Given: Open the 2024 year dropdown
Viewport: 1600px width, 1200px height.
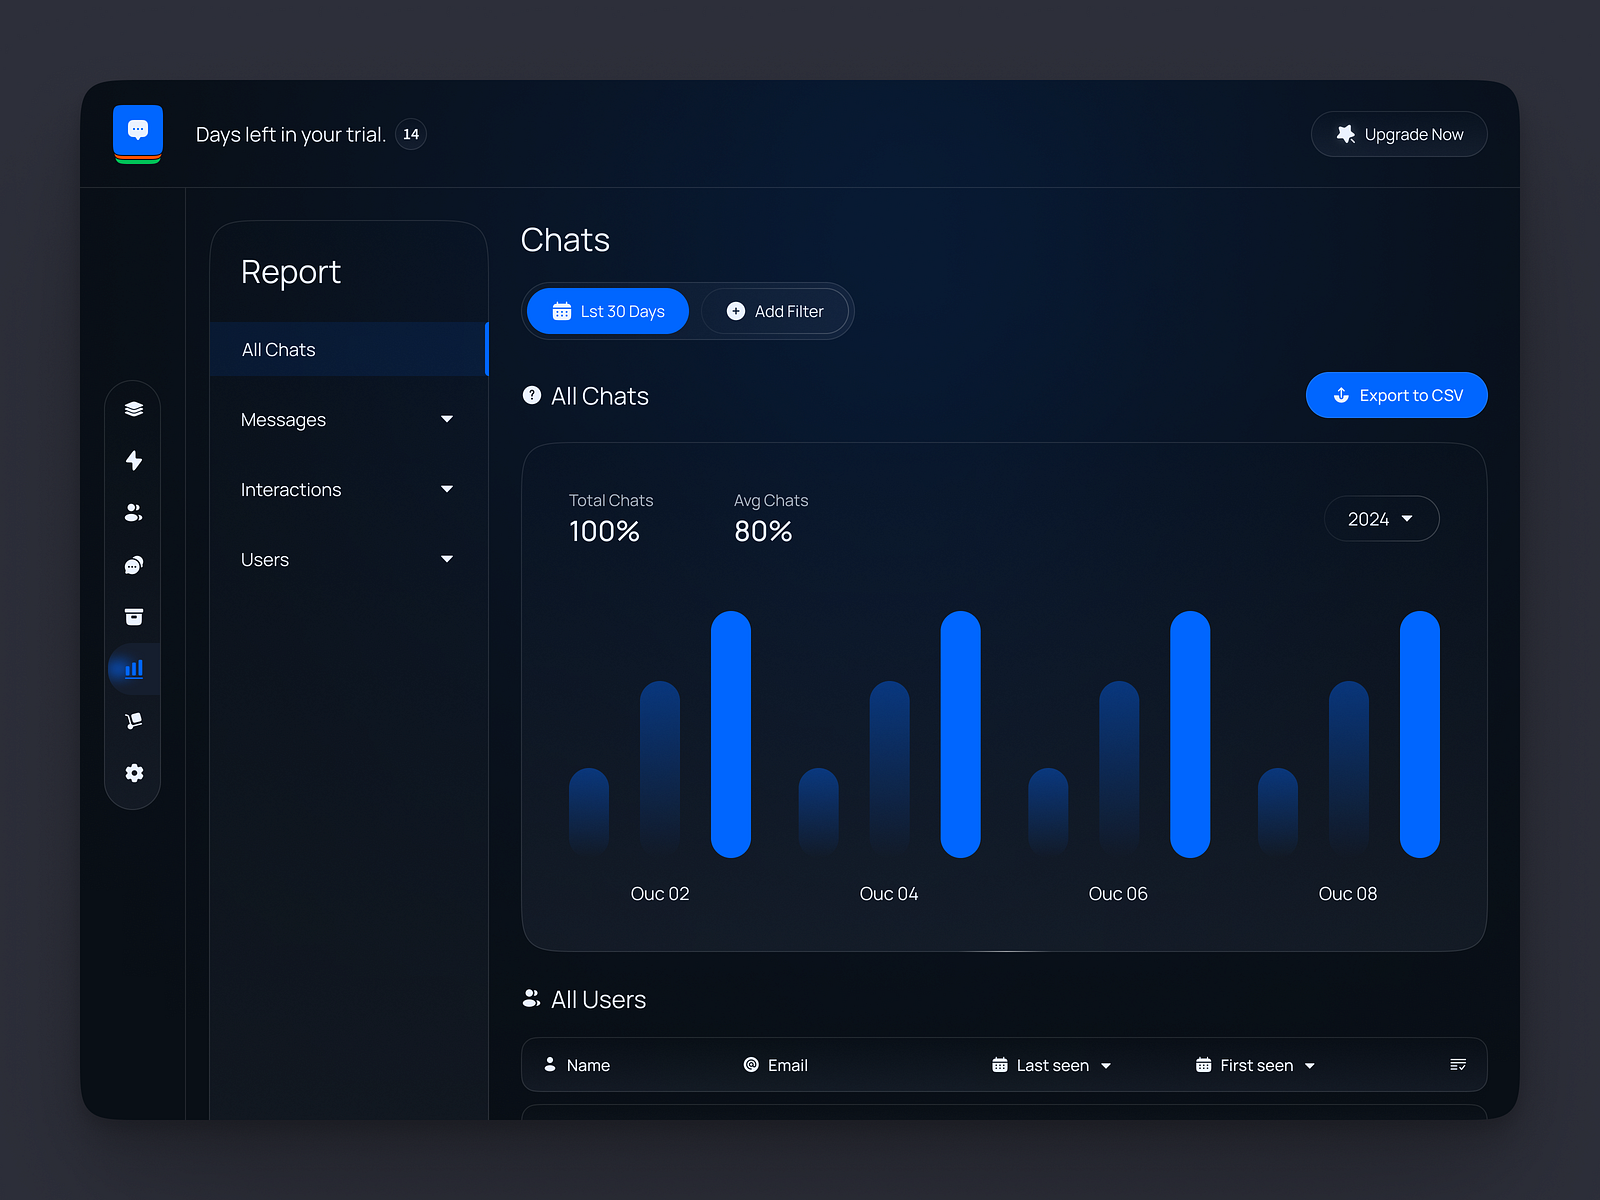Looking at the screenshot, I should (1381, 518).
